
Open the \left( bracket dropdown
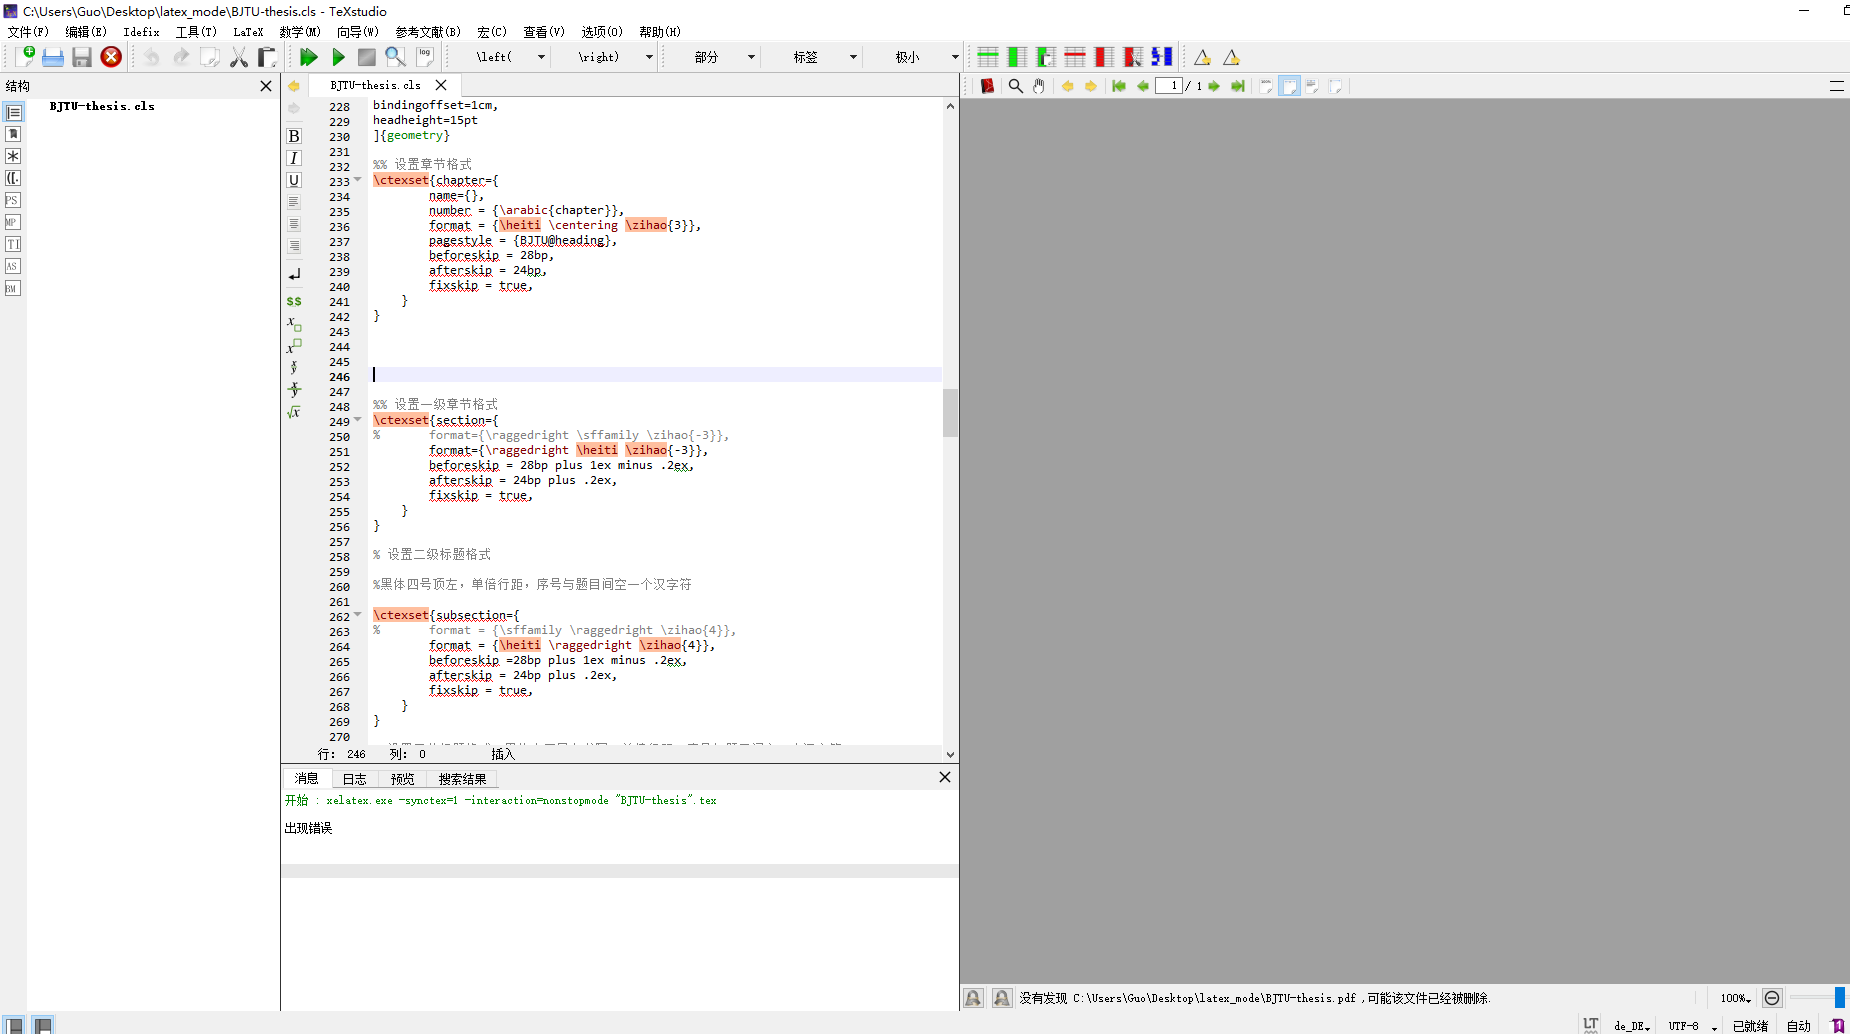(x=541, y=57)
